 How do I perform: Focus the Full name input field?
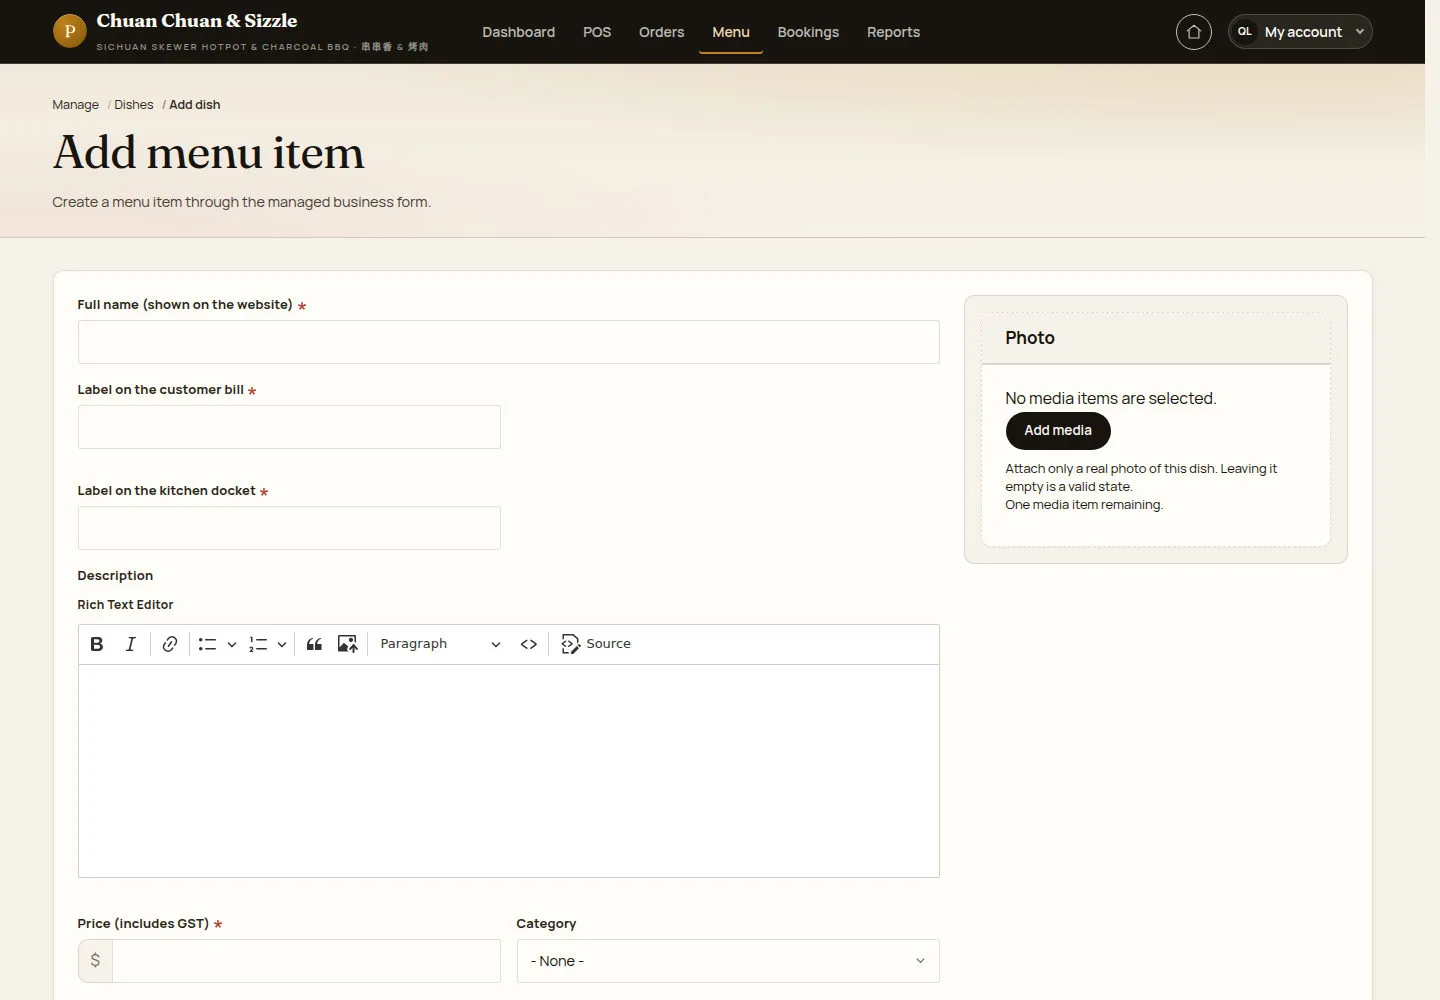pos(508,342)
